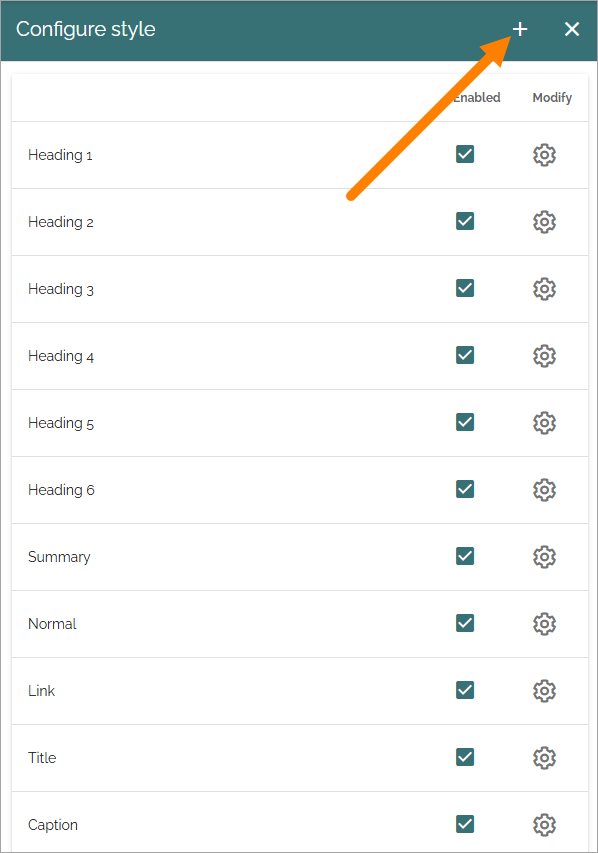Disable the Heading 1 checkbox
Viewport: 598px width, 853px height.
pyautogui.click(x=465, y=154)
